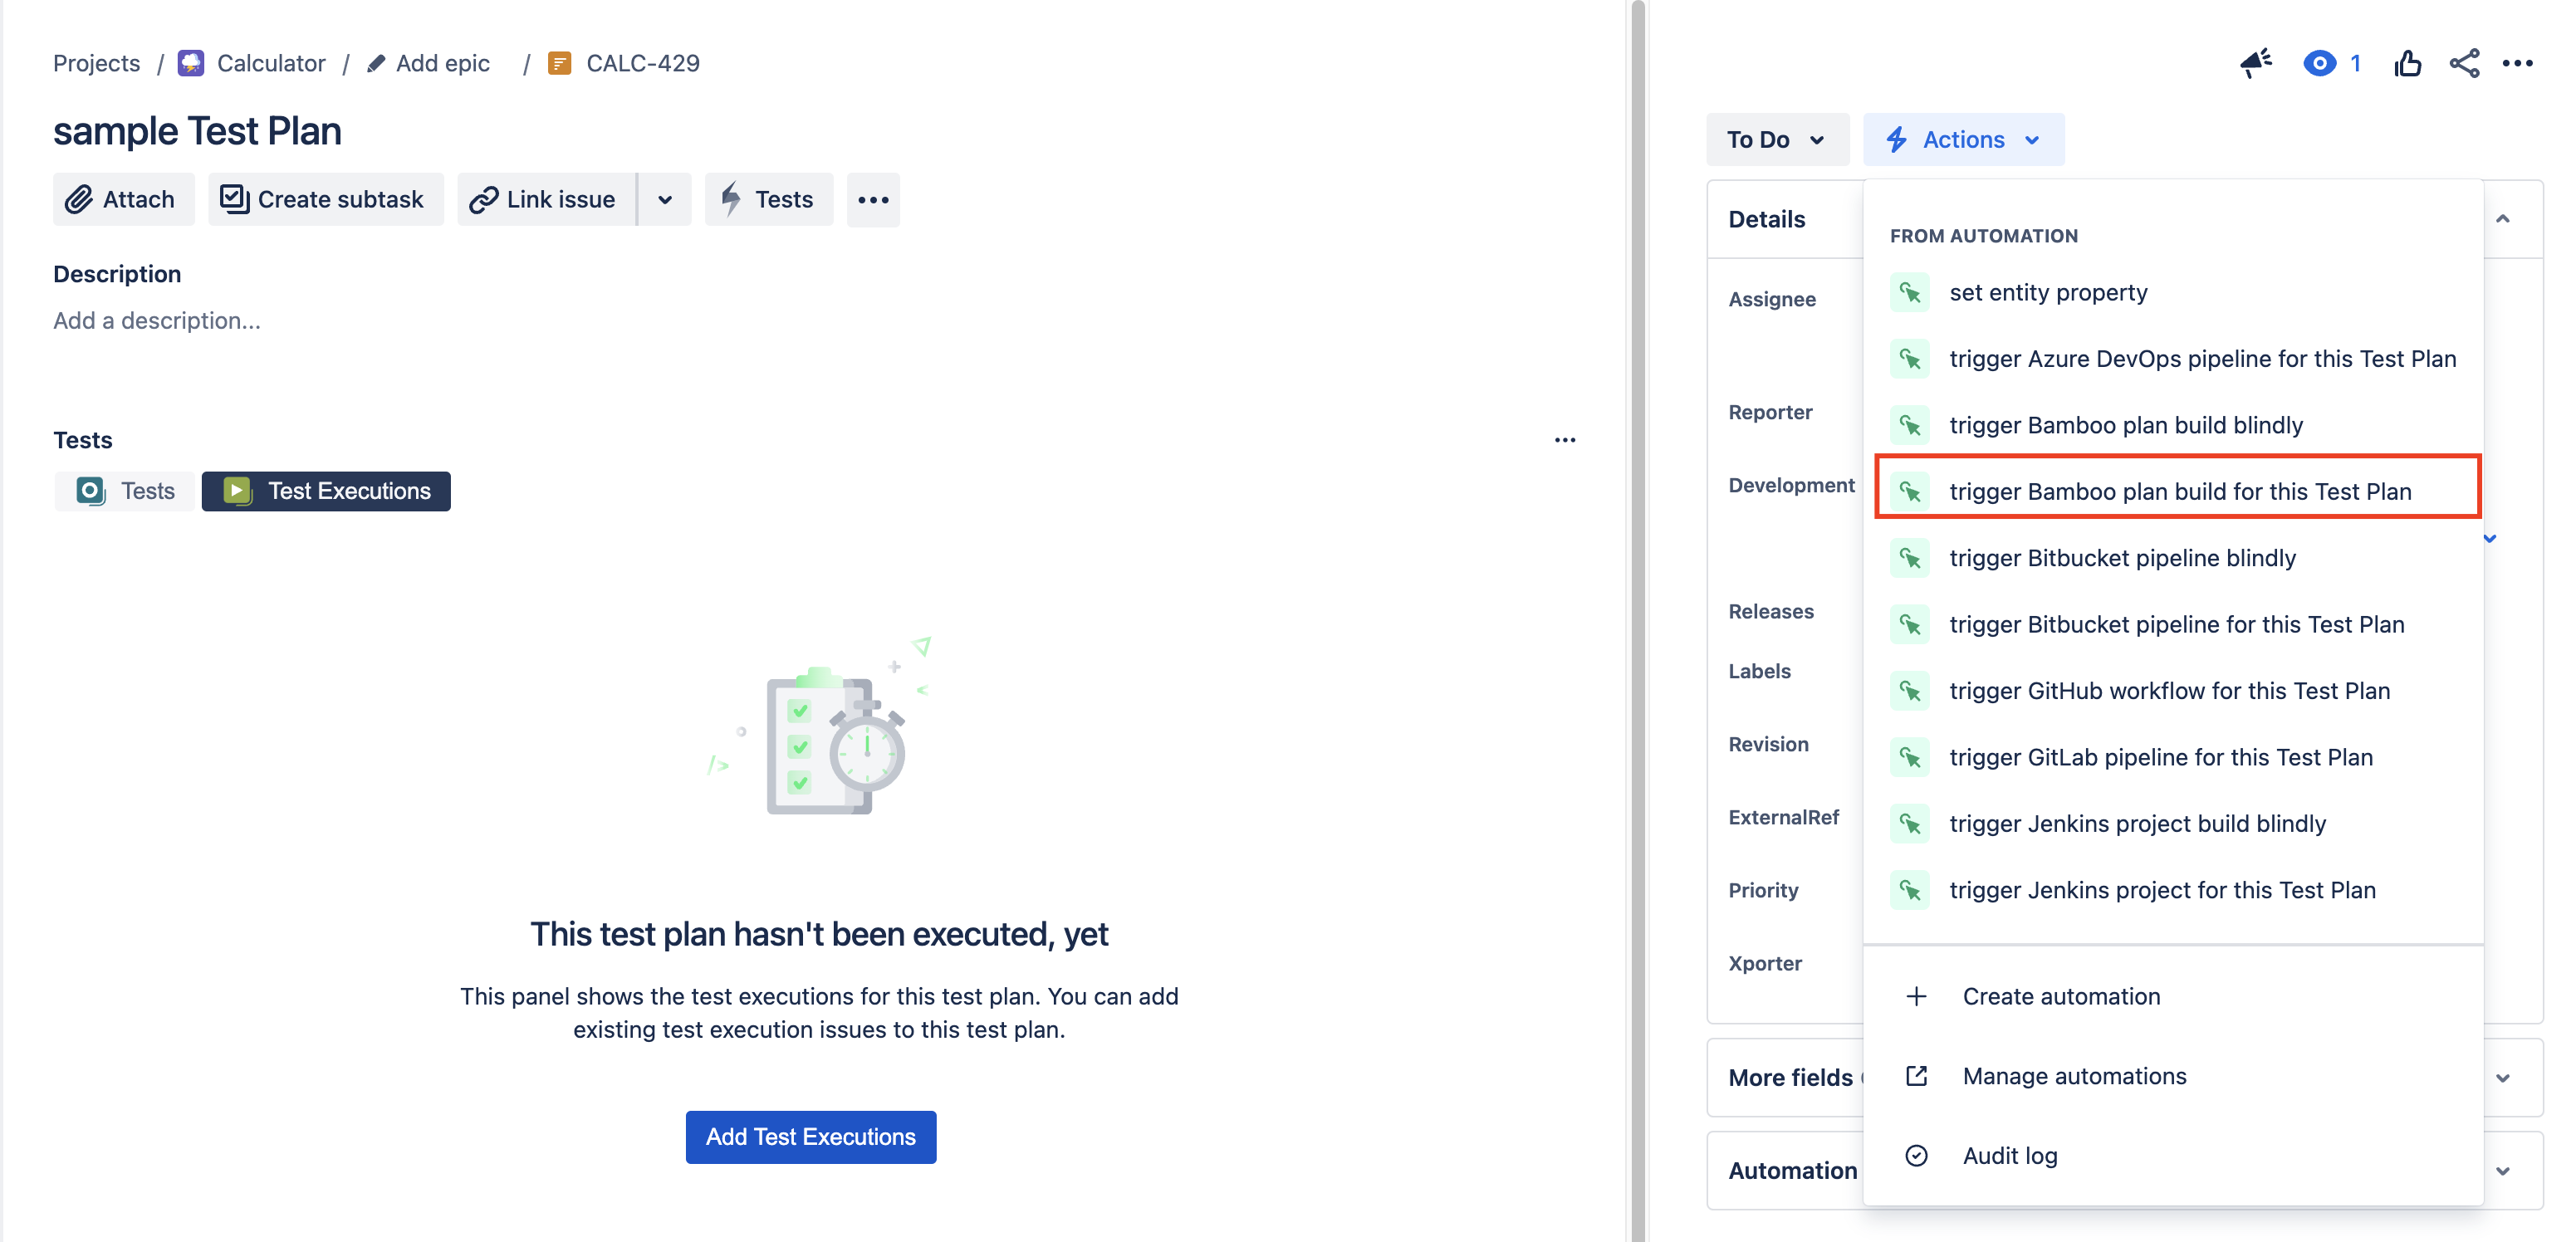Click the Tests lightning toolbar button
The width and height of the screenshot is (2576, 1242).
click(768, 199)
